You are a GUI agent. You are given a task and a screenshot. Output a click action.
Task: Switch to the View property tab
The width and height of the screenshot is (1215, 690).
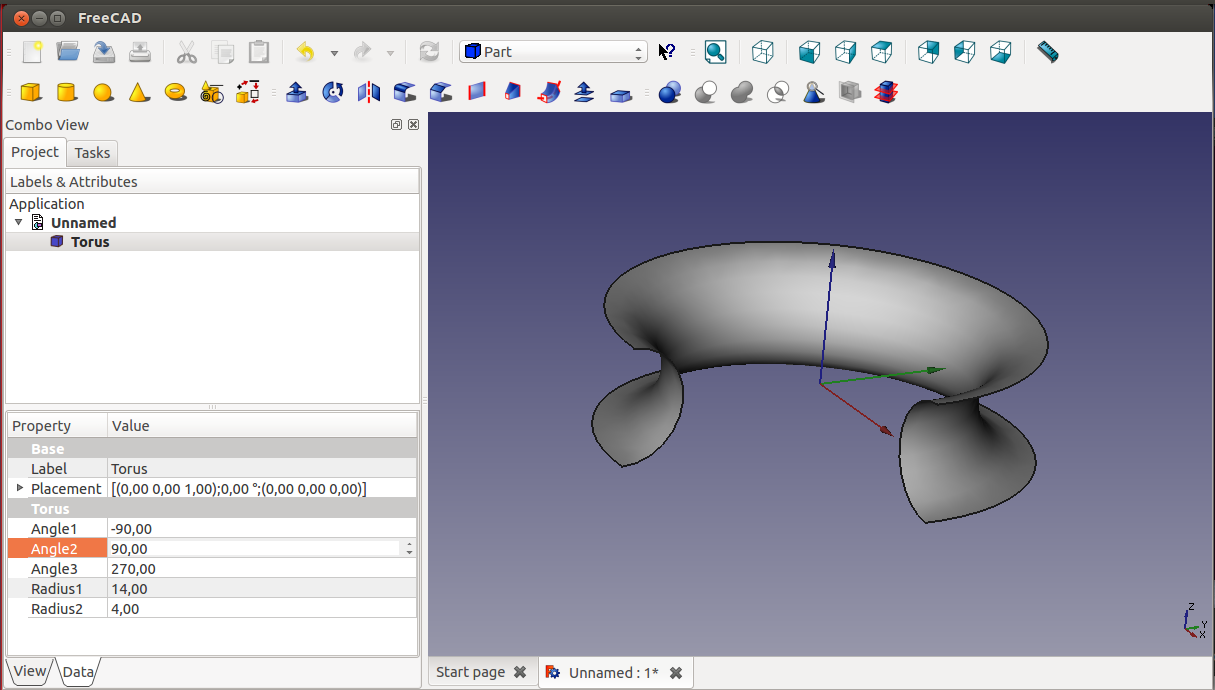29,671
